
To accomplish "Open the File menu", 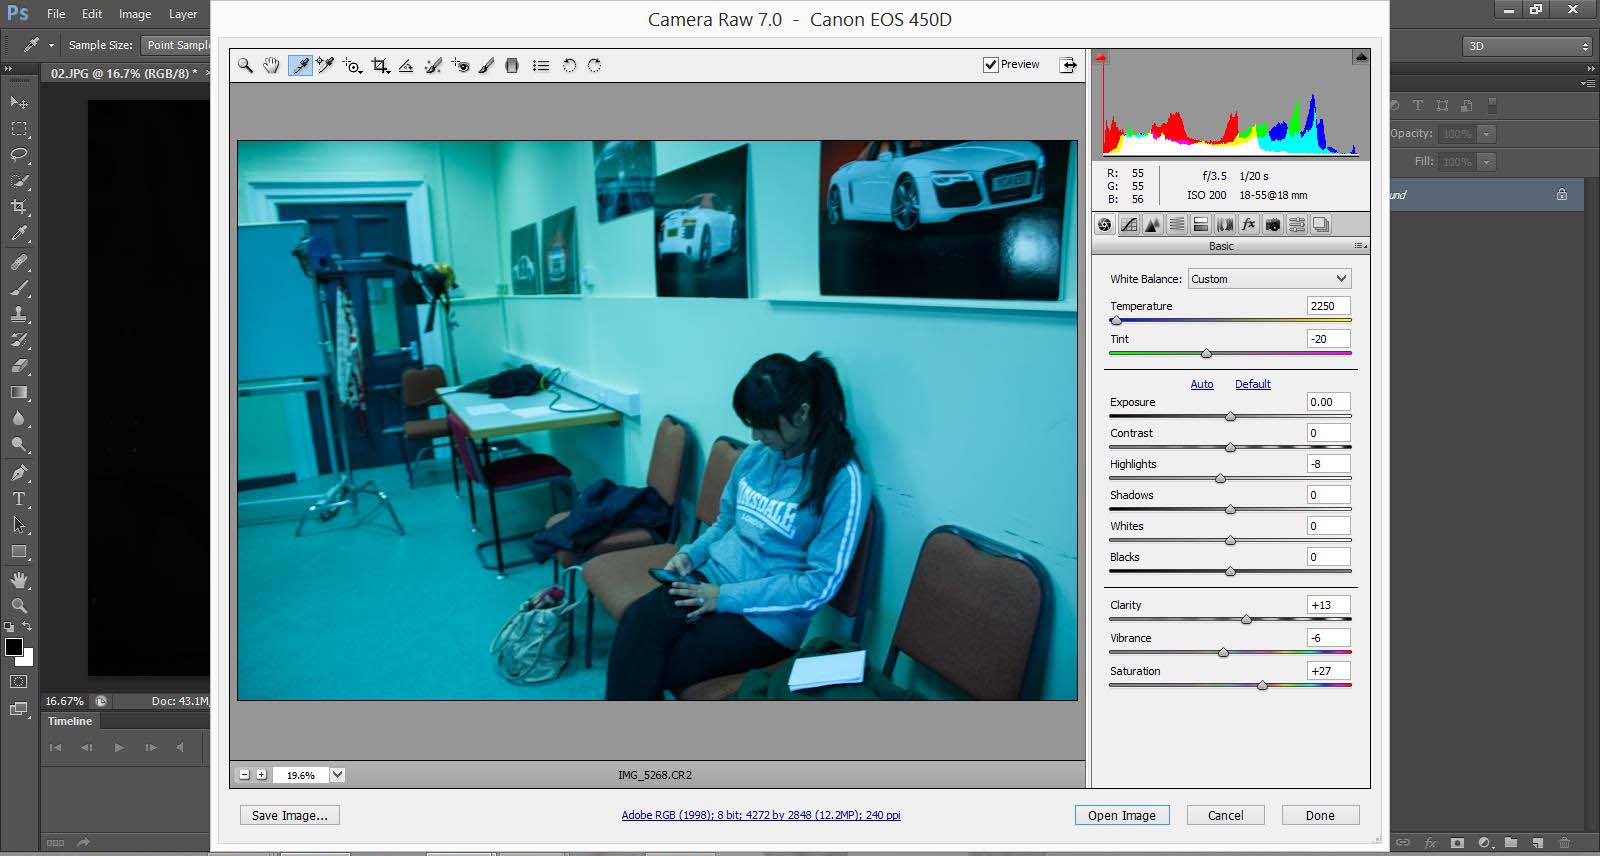I will pos(56,14).
